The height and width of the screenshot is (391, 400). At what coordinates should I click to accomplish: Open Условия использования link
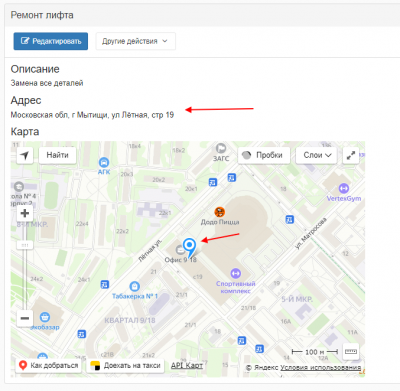(320, 367)
